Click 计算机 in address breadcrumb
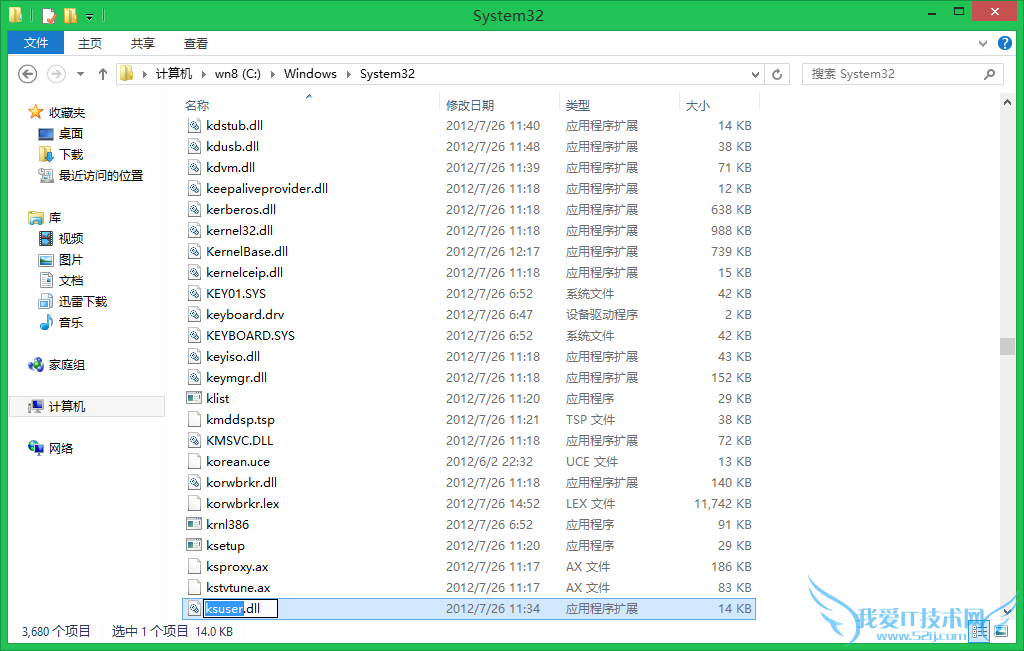 point(174,74)
